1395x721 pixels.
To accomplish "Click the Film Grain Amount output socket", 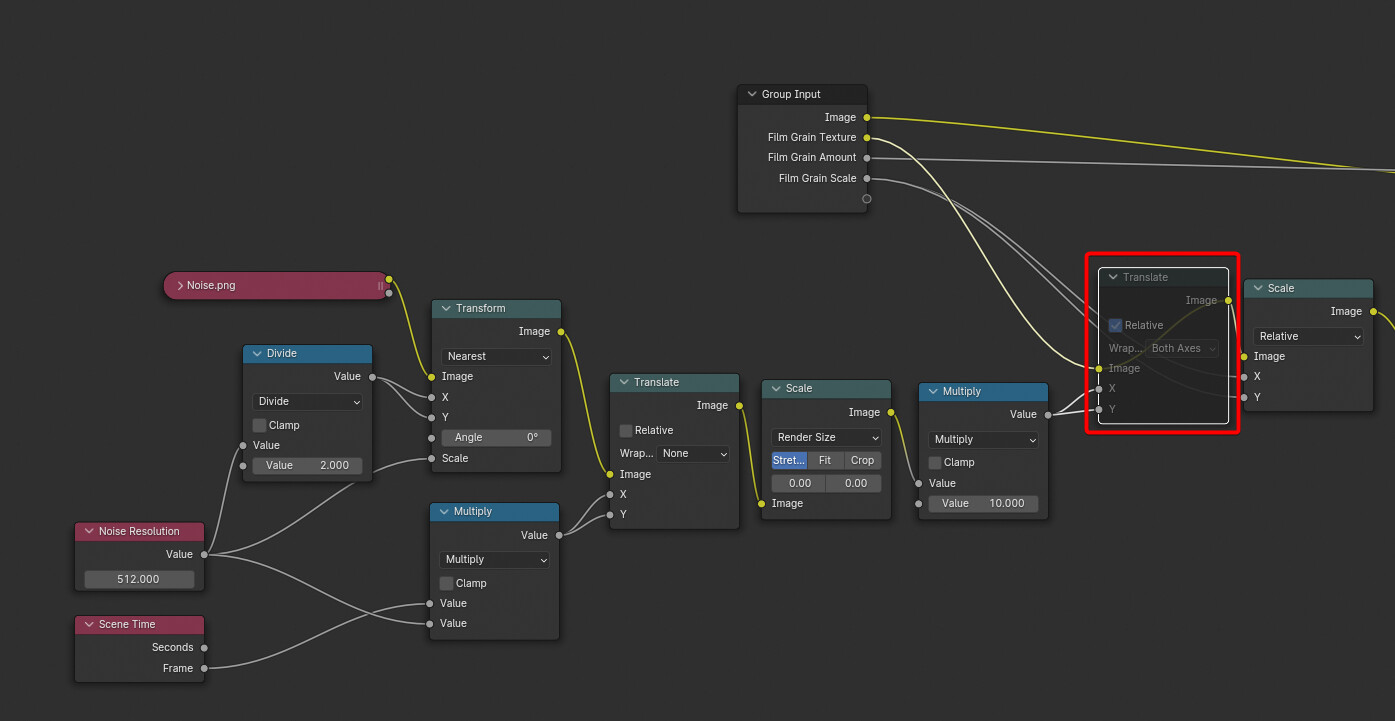I will [866, 157].
